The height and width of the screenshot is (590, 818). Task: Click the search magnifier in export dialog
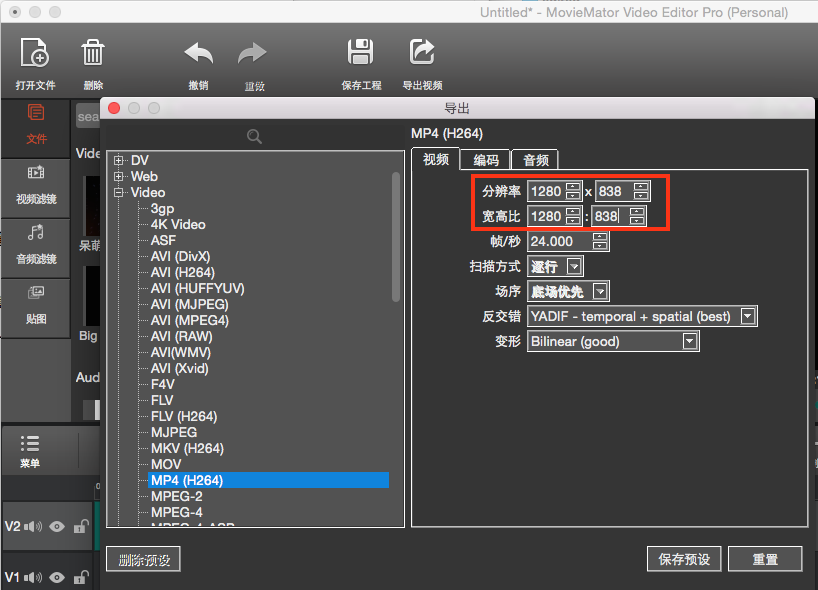tap(254, 137)
